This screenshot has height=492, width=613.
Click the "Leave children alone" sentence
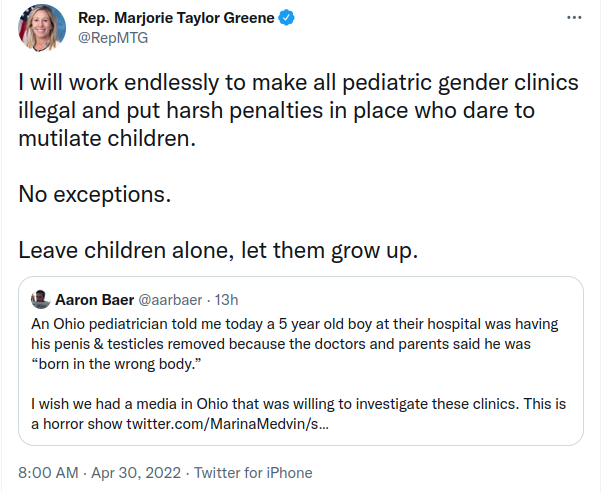click(x=218, y=250)
